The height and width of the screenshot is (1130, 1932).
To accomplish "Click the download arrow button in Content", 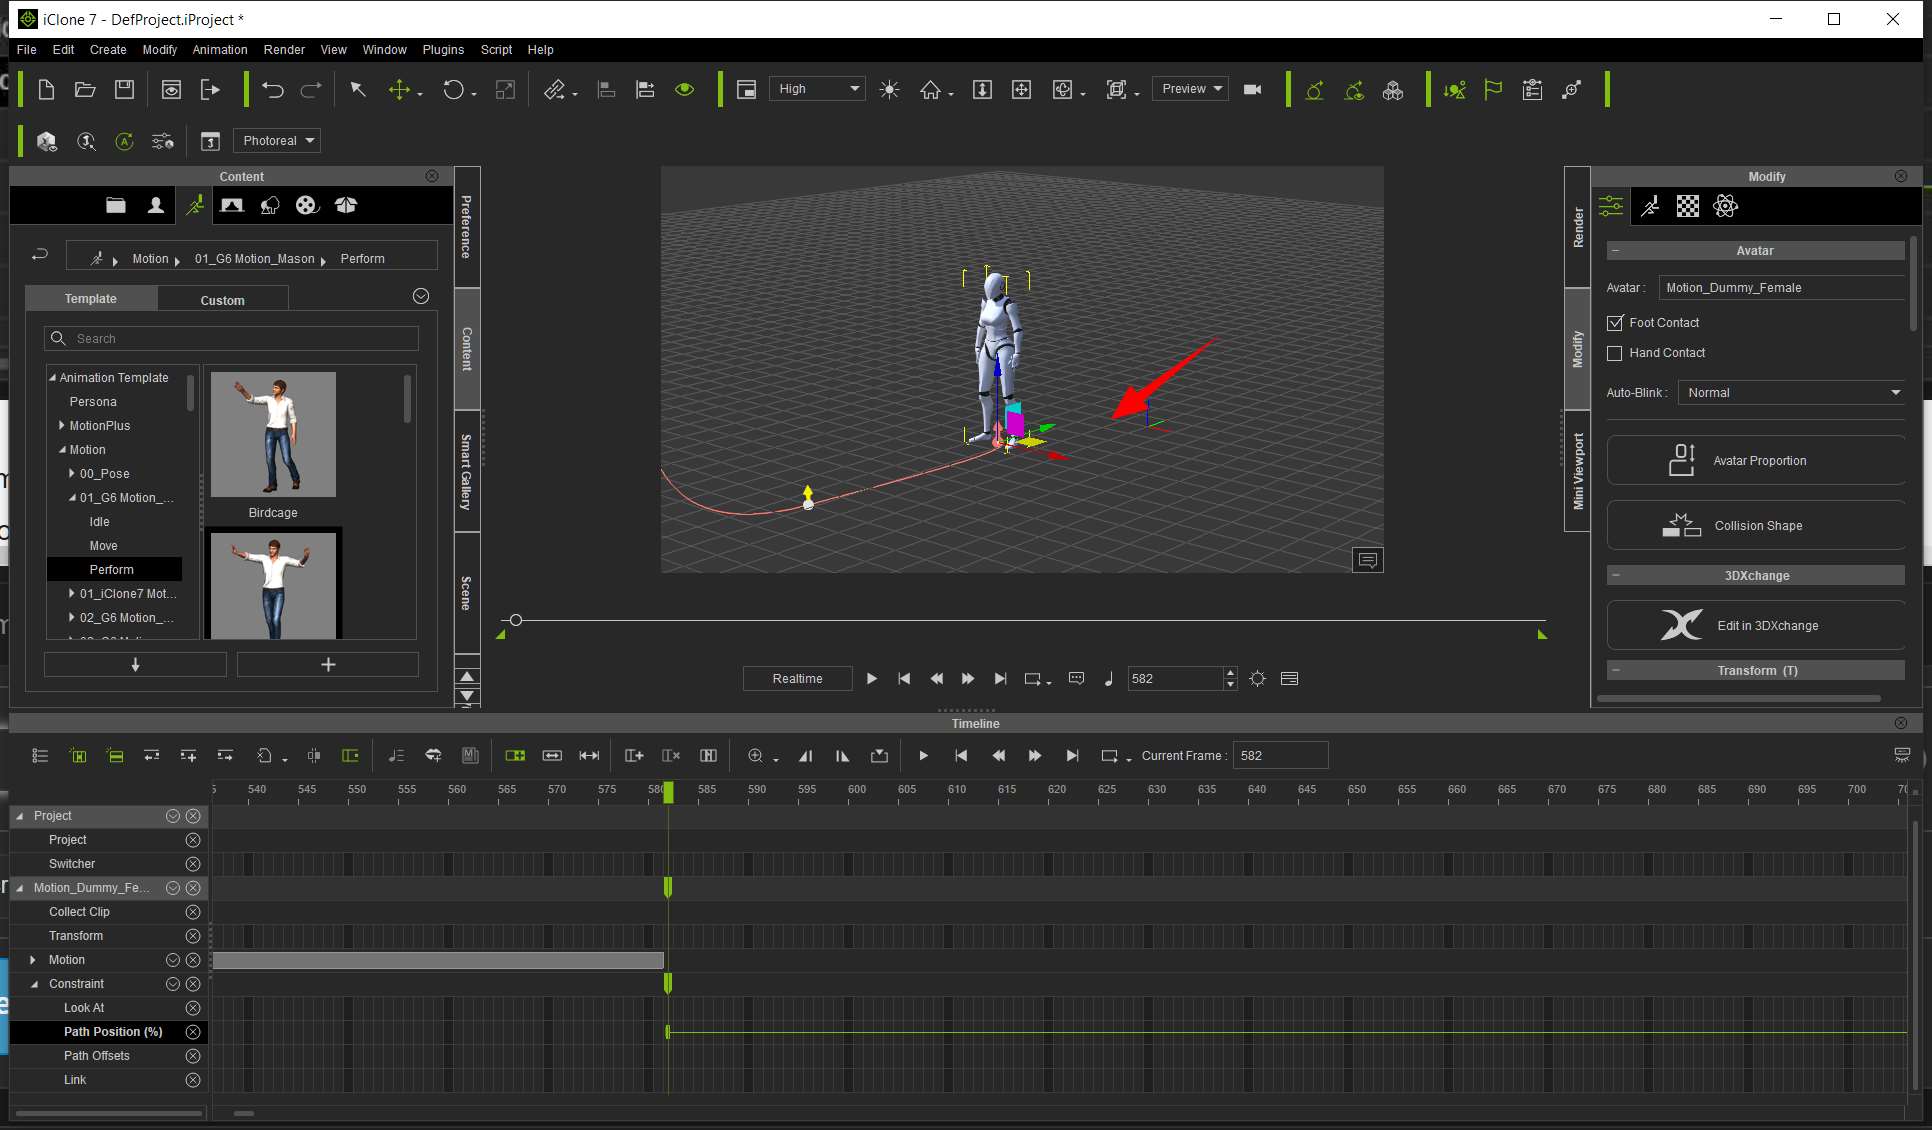I will [x=135, y=665].
